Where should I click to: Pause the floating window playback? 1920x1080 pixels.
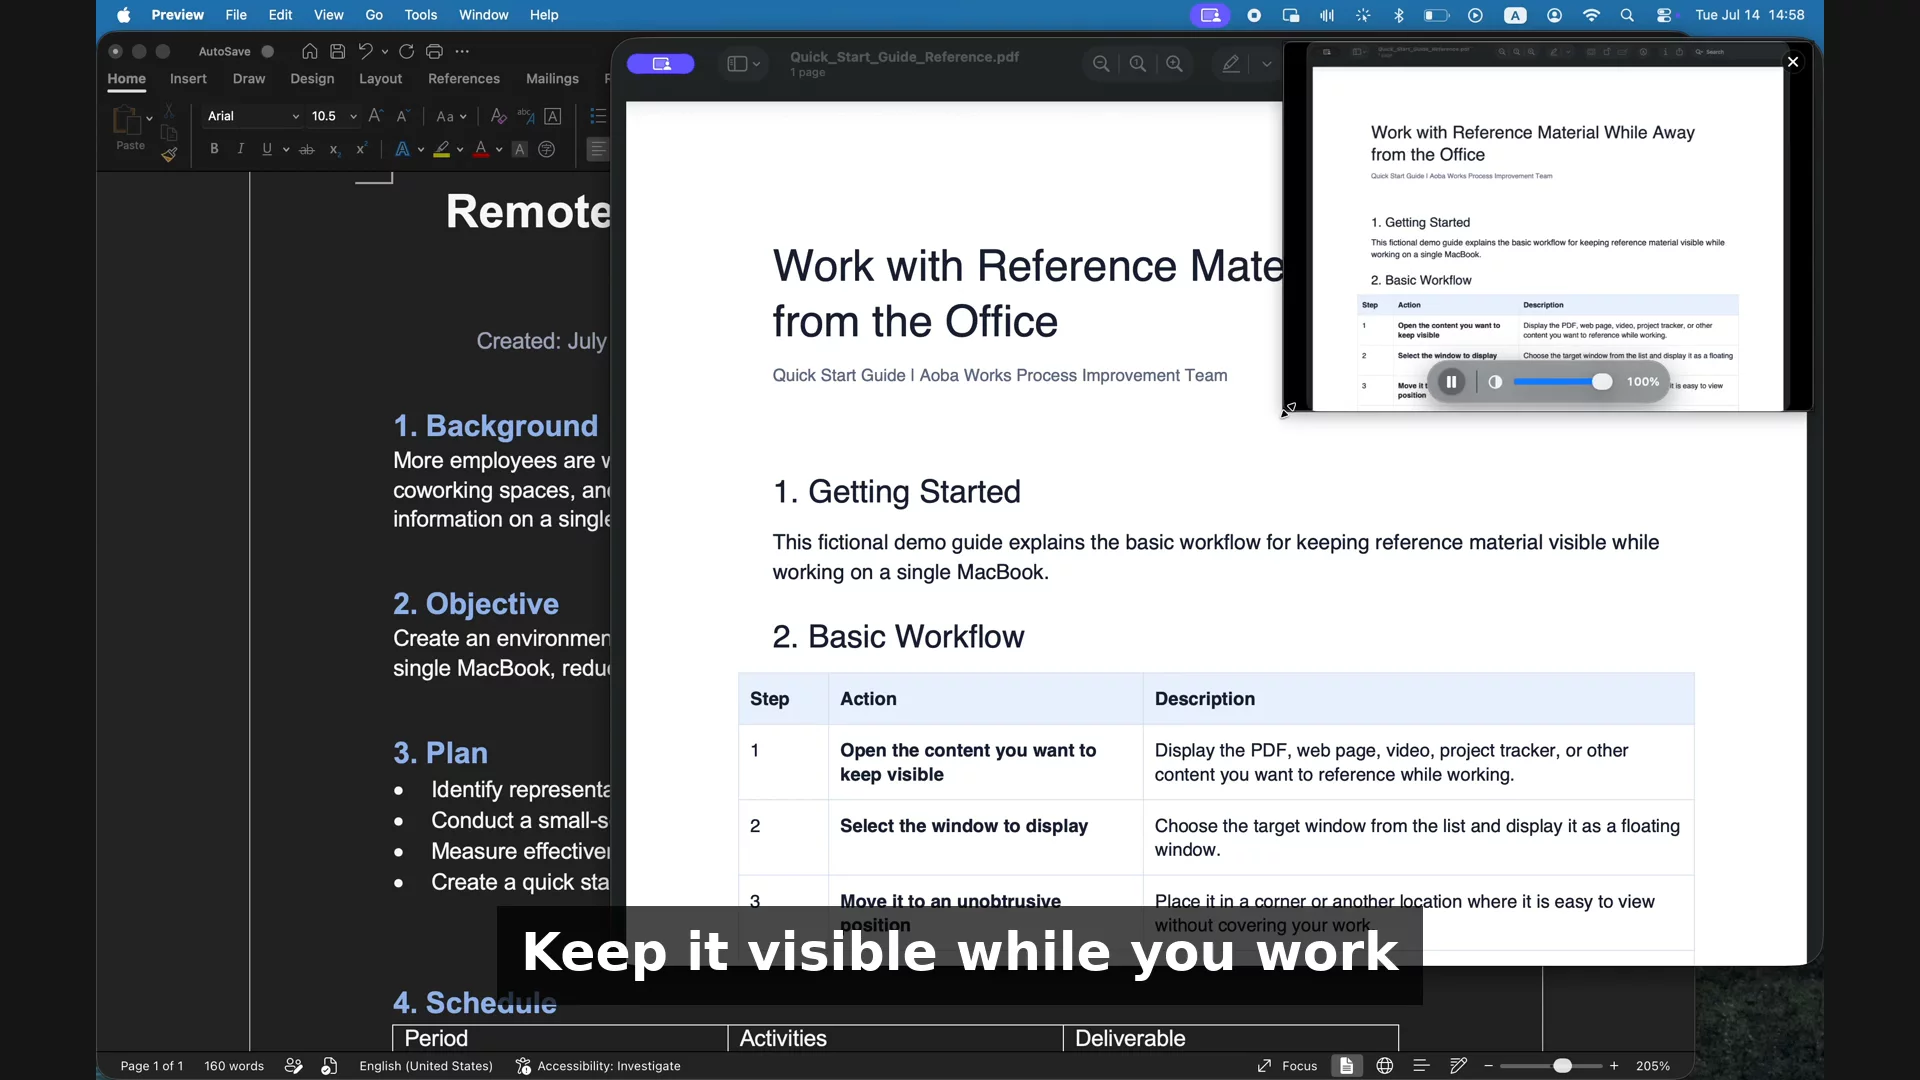[1451, 382]
